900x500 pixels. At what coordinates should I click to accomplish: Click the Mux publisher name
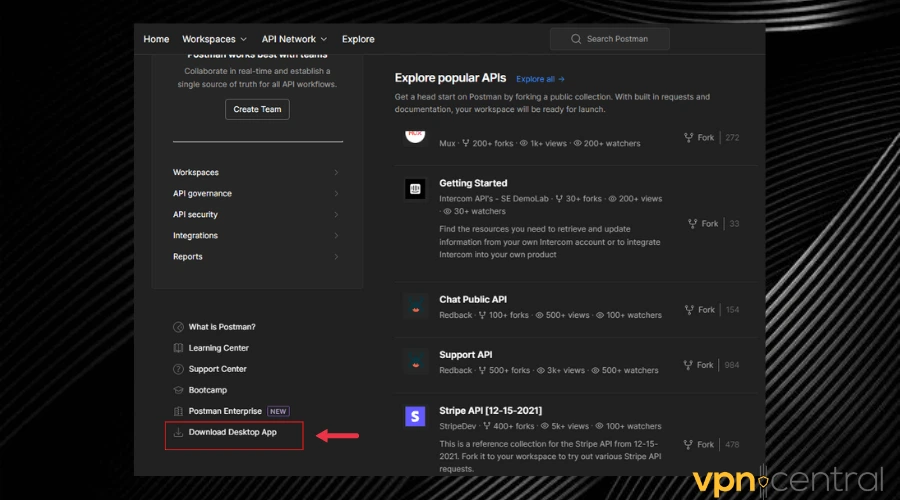click(447, 144)
